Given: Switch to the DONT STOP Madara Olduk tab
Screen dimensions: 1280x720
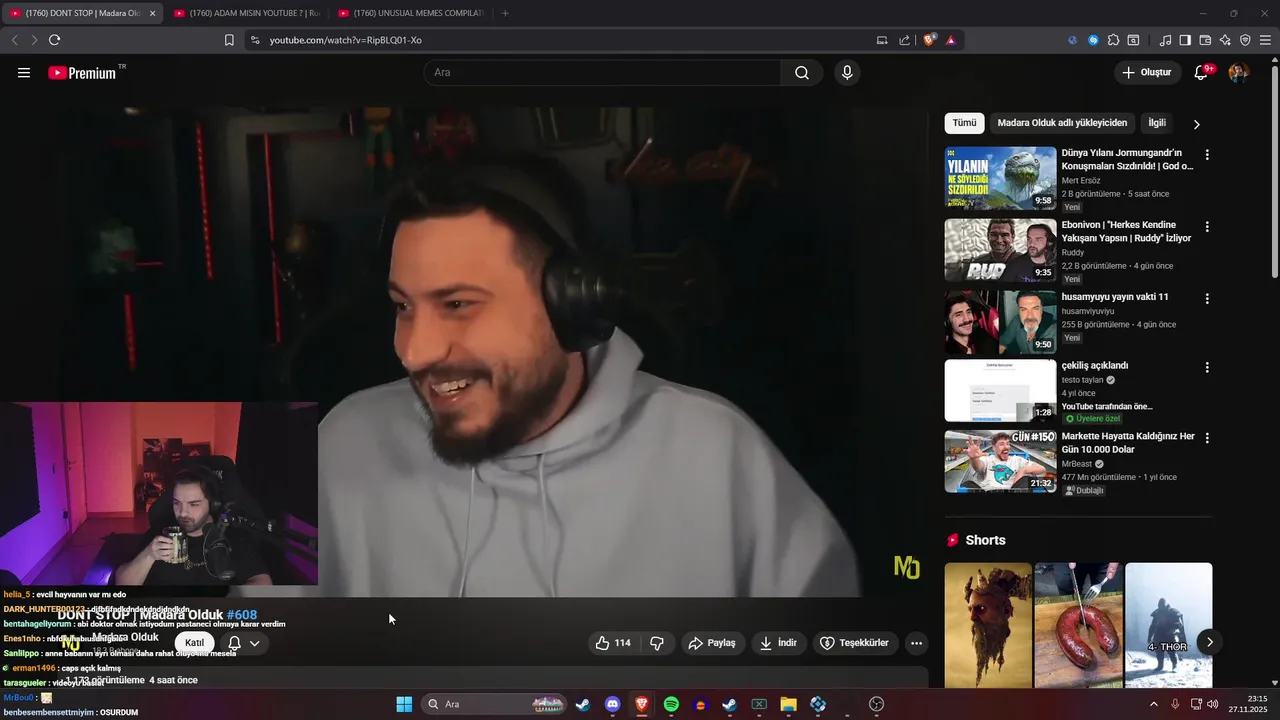Looking at the screenshot, I should click(x=82, y=13).
